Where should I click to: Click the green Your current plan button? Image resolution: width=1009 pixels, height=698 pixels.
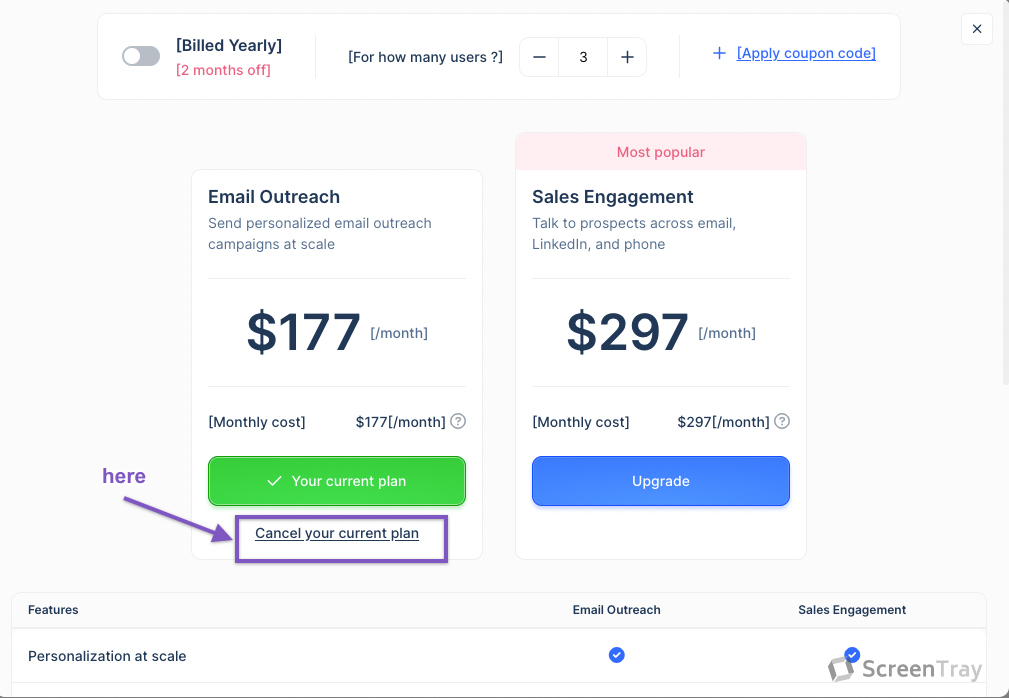click(x=337, y=481)
